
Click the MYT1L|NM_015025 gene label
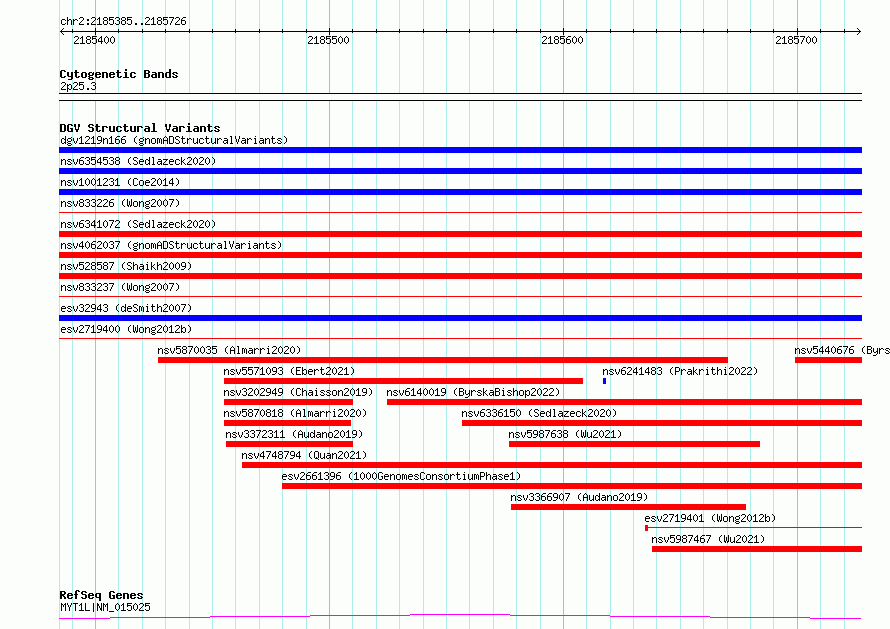click(106, 607)
